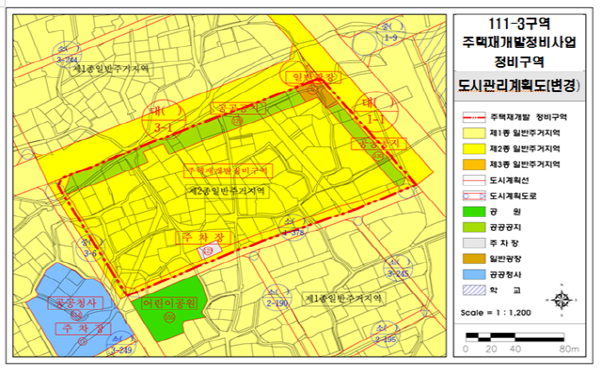
Task: Click the green 공원 legend swatch
Action: pyautogui.click(x=474, y=212)
